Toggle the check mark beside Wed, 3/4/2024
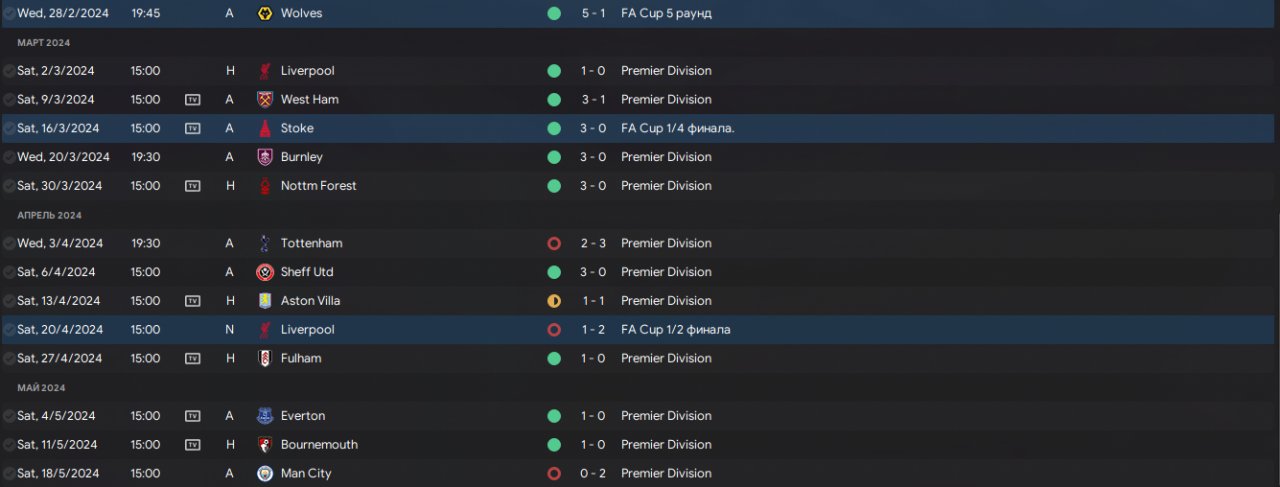Viewport: 1280px width, 487px height. 9,244
